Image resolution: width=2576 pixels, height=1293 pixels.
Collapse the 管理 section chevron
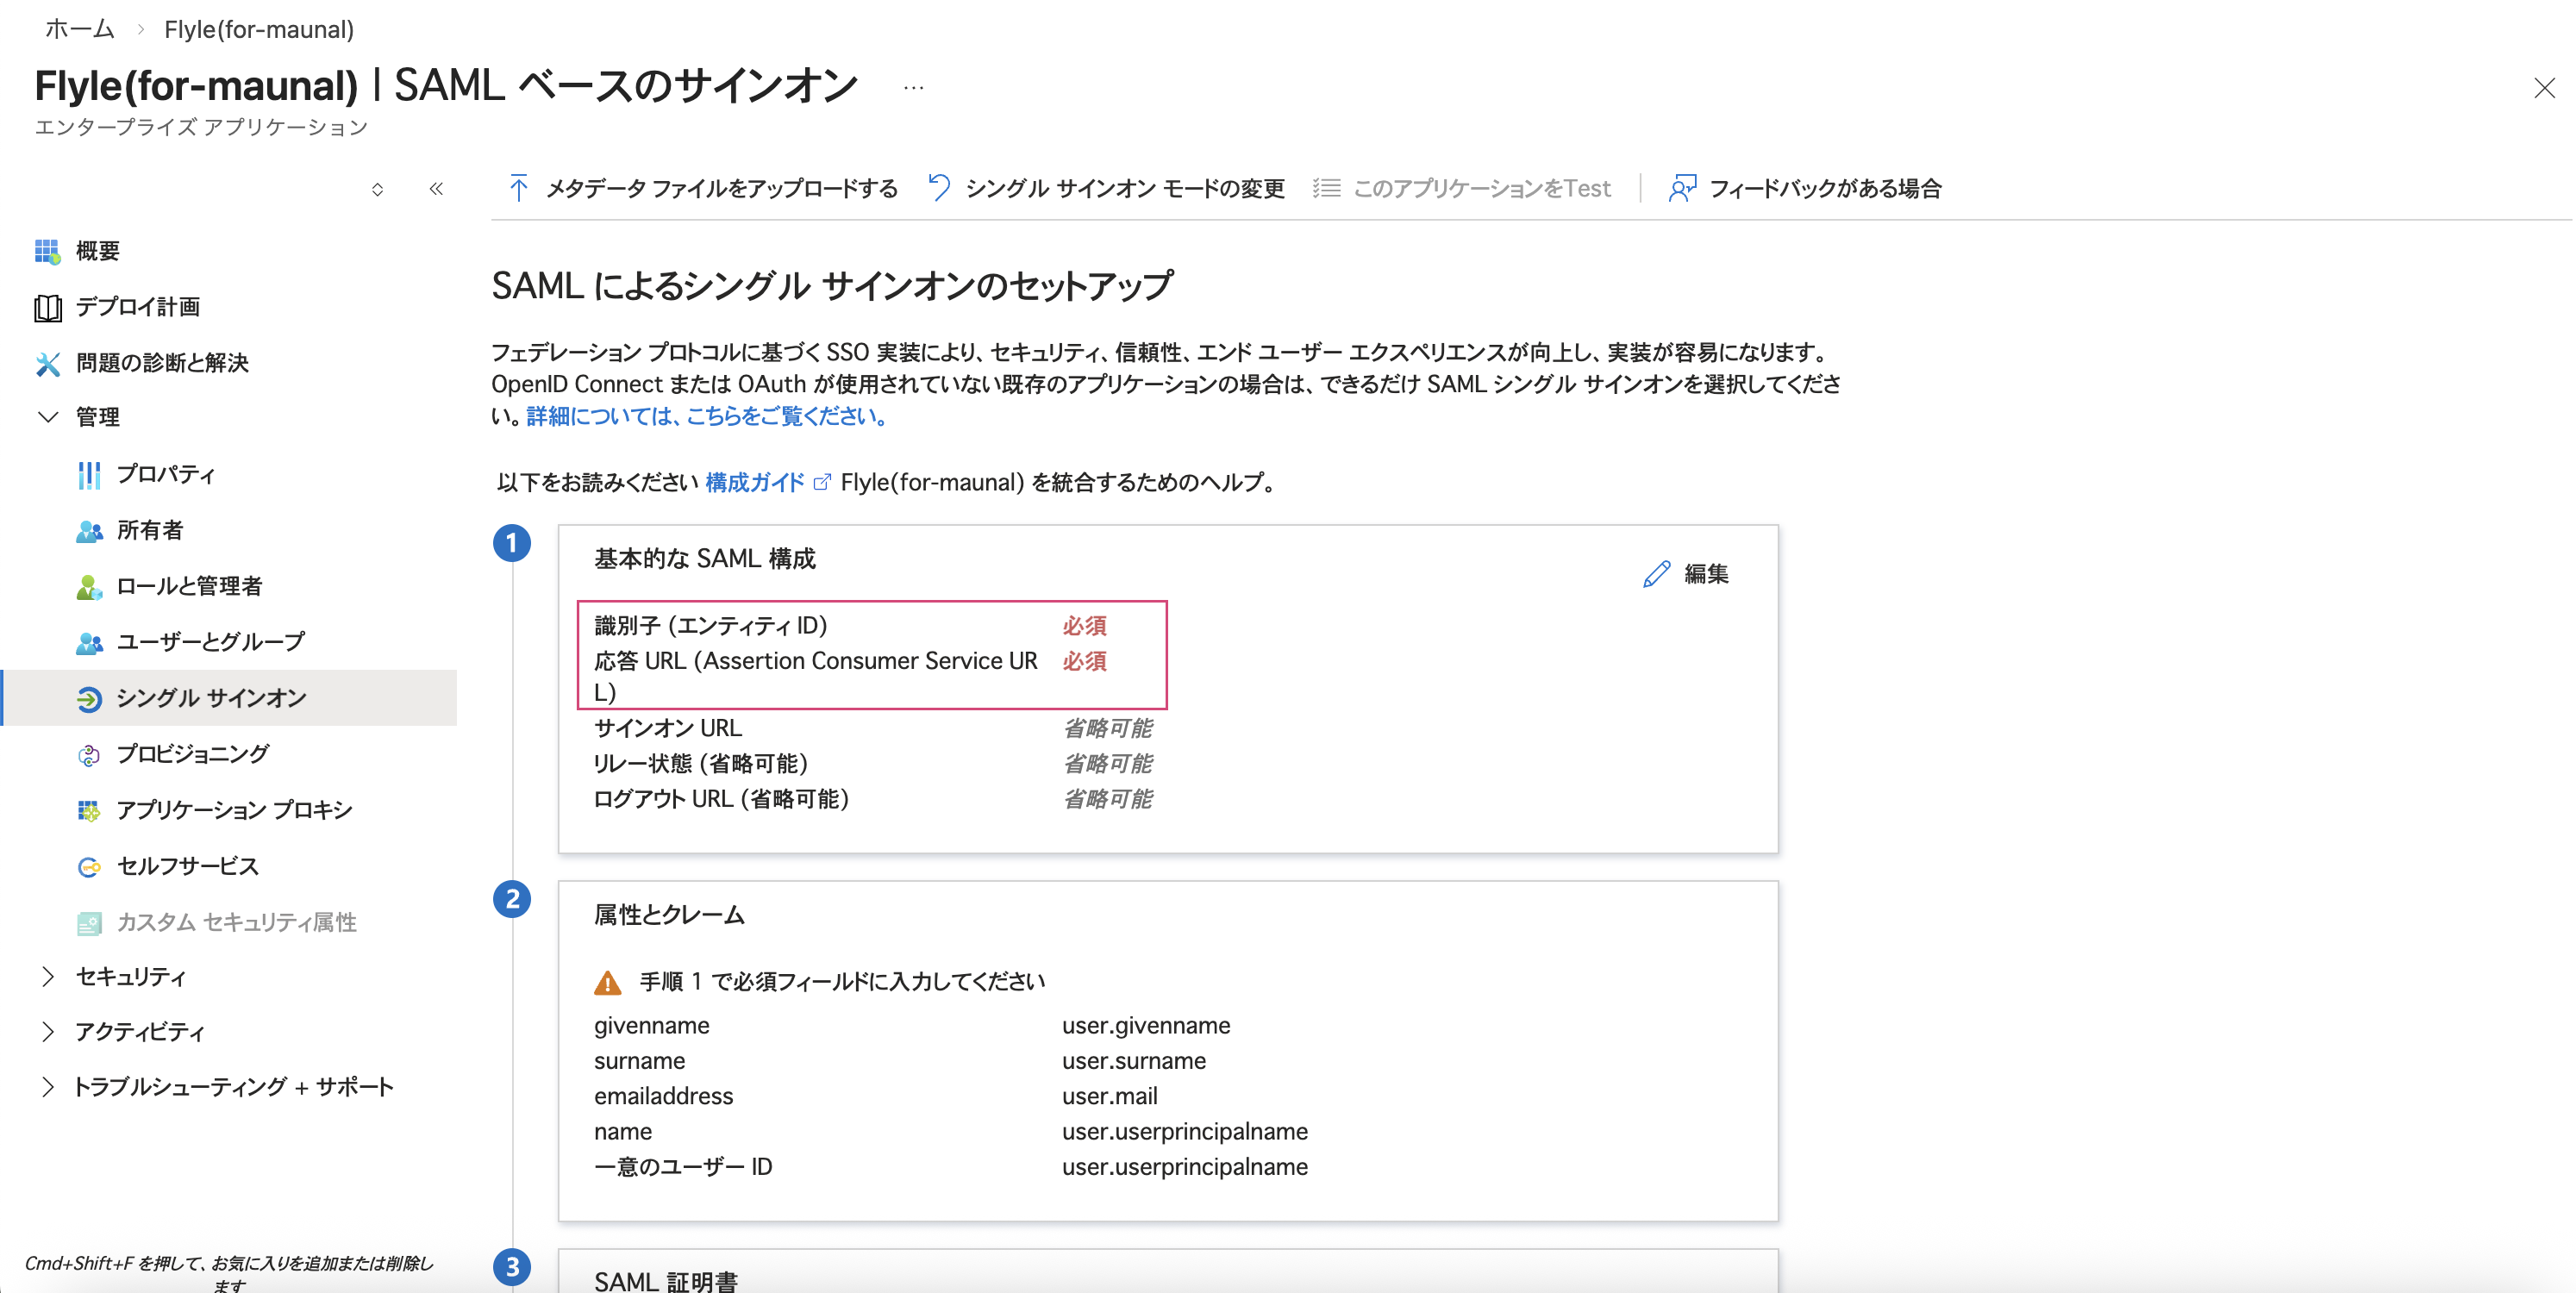tap(47, 417)
